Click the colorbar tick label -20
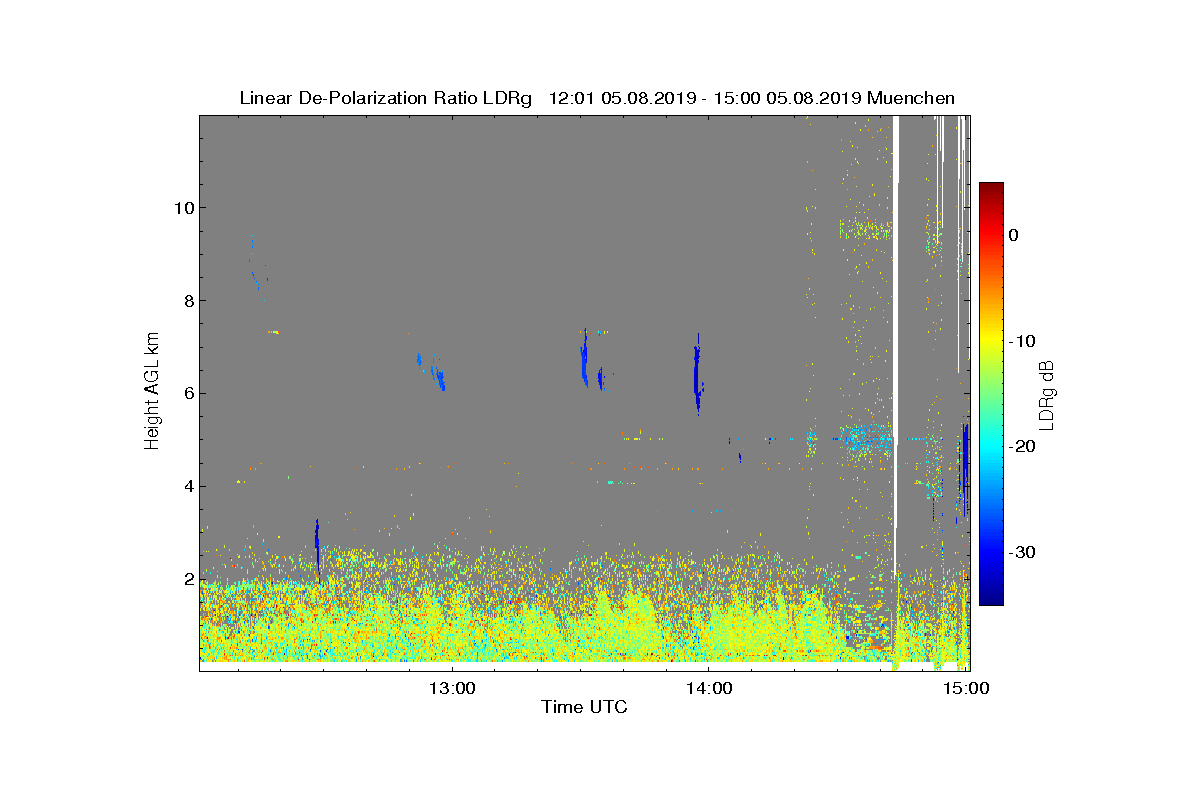The width and height of the screenshot is (1200, 800). coord(1021,447)
